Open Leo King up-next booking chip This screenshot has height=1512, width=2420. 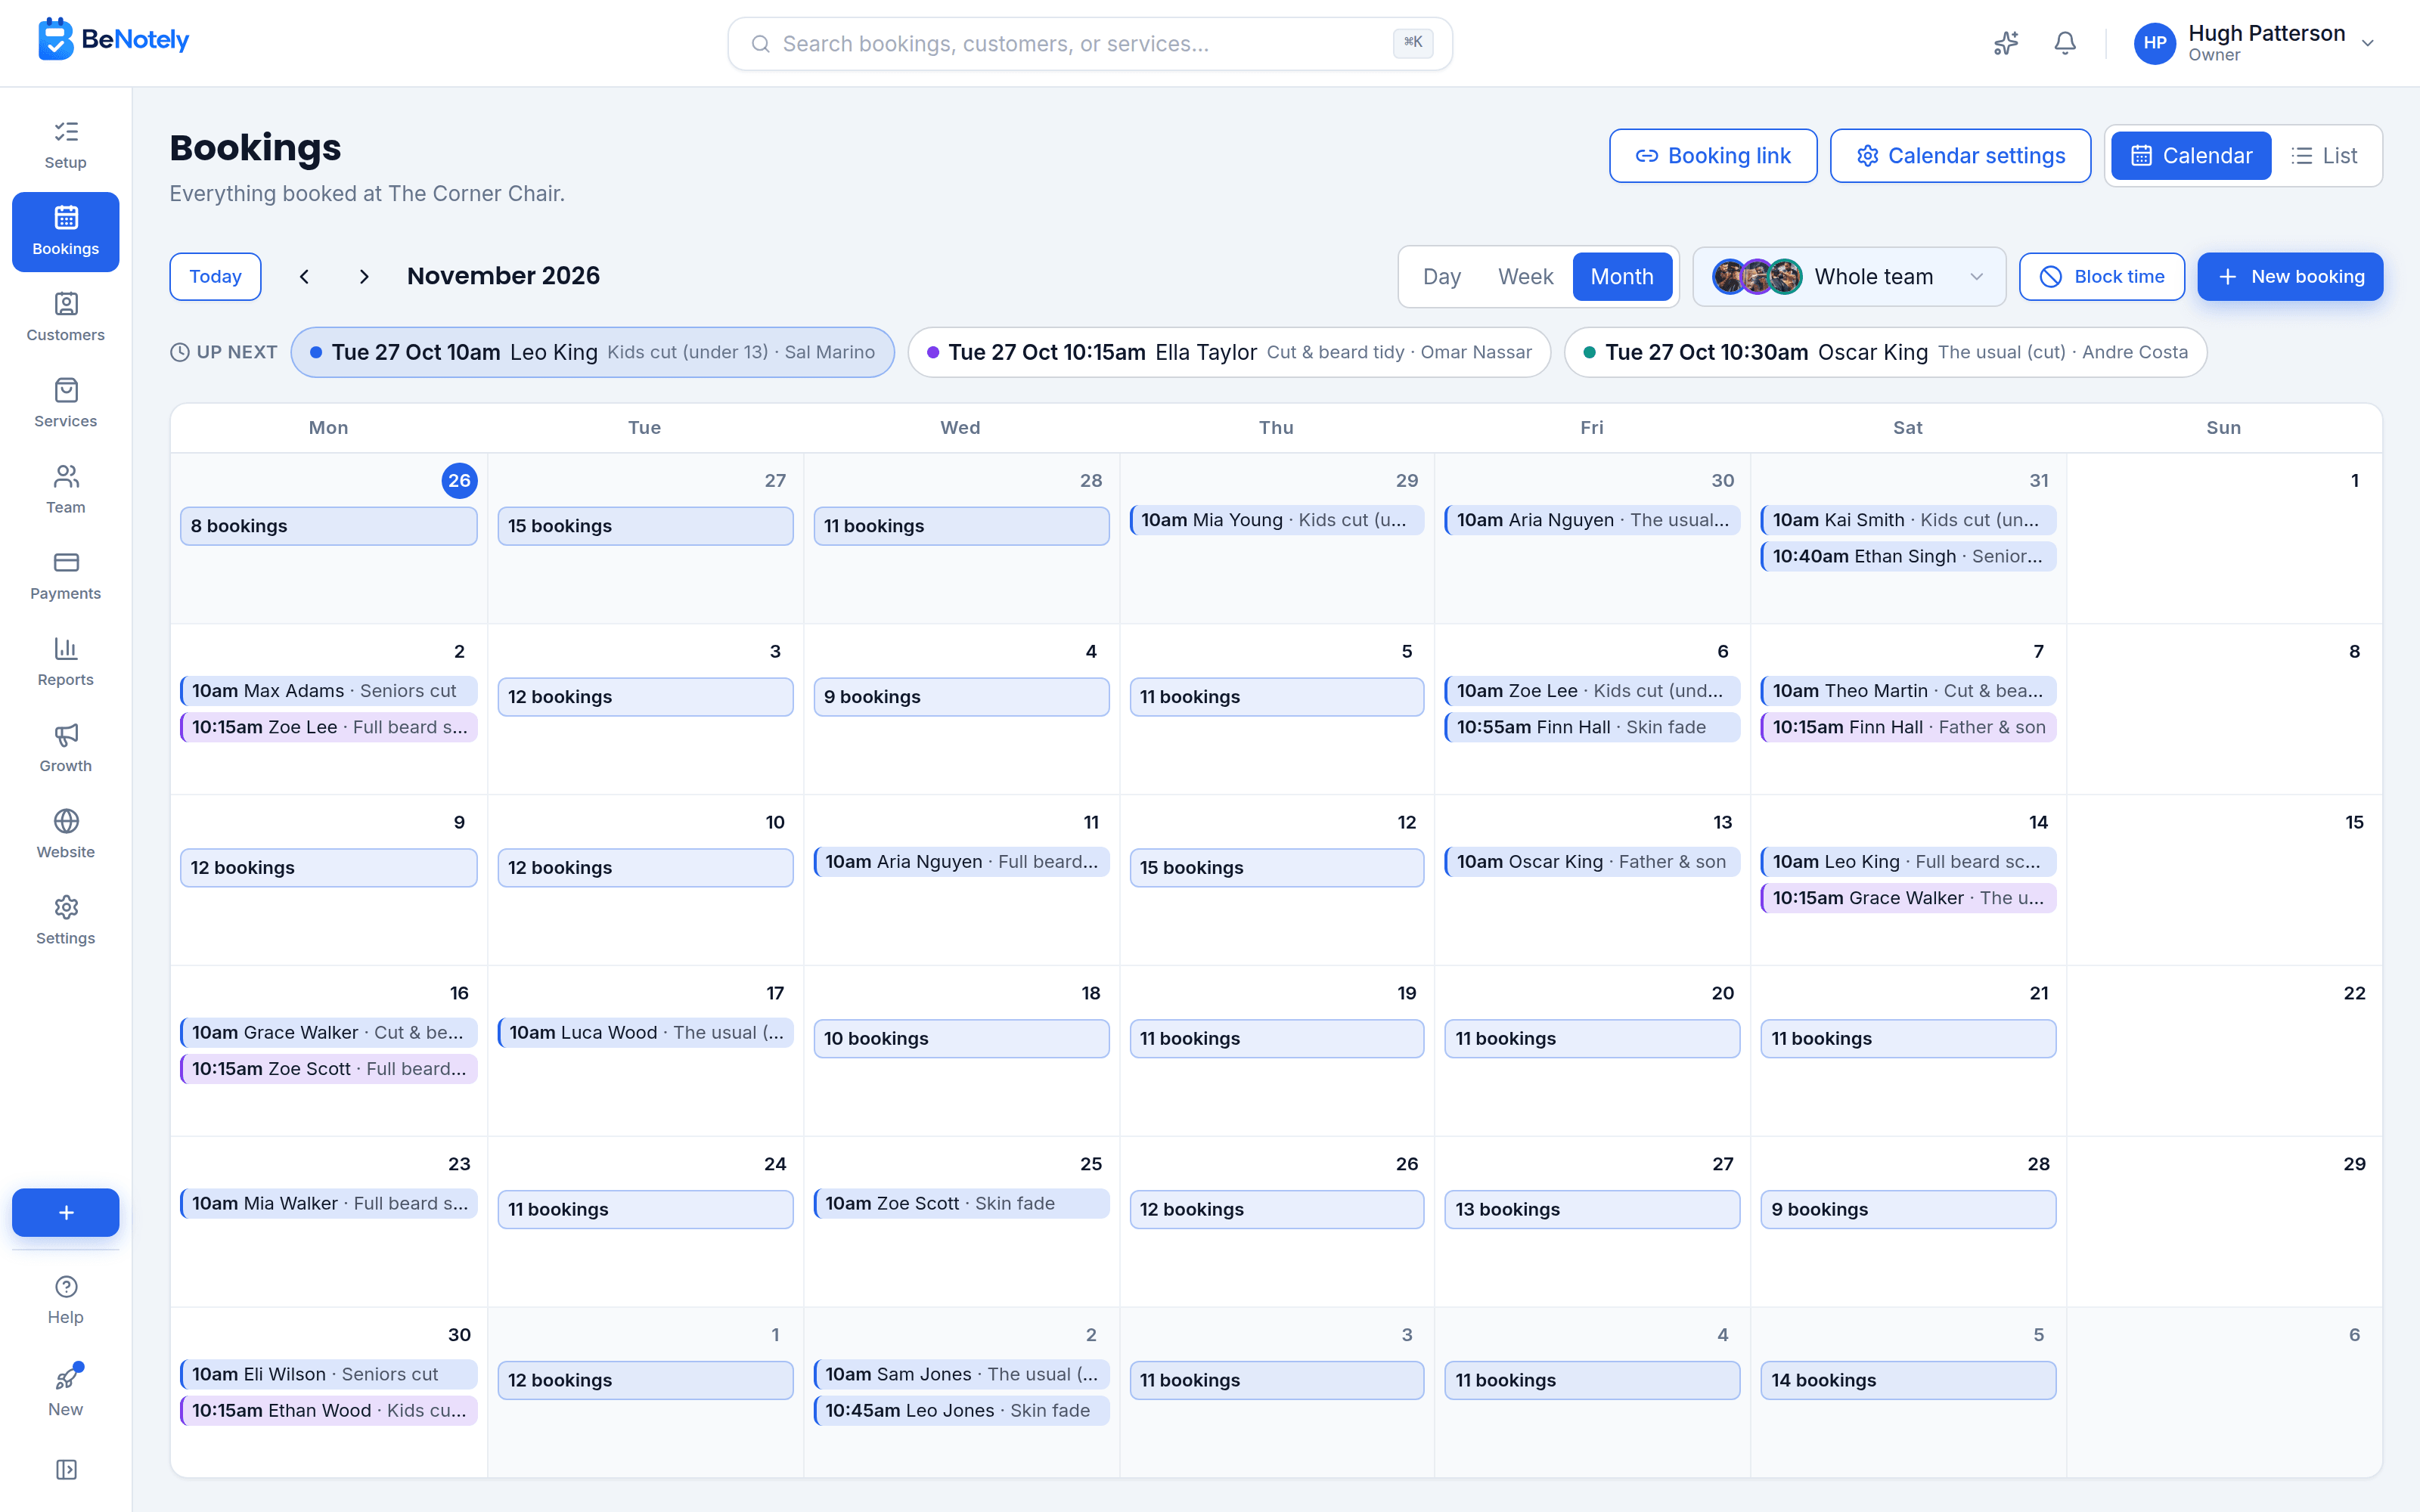point(593,352)
